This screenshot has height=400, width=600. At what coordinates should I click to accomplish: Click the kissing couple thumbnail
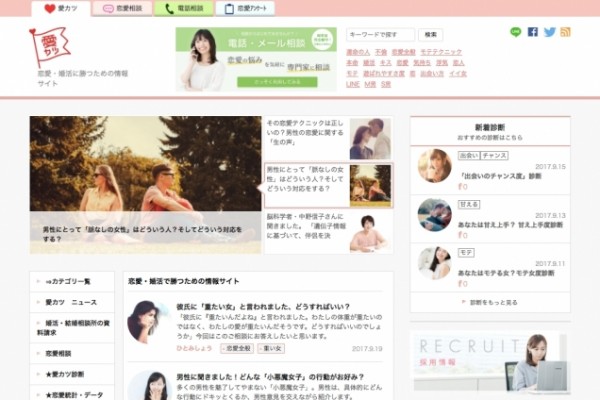click(370, 139)
